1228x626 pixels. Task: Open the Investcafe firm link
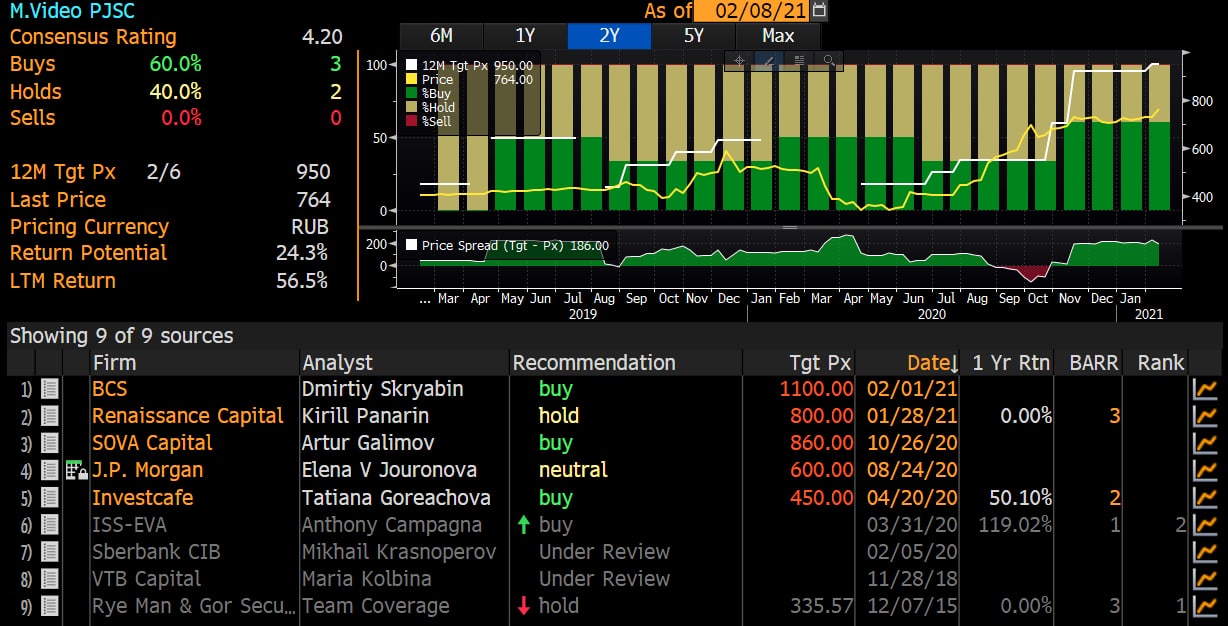[143, 497]
